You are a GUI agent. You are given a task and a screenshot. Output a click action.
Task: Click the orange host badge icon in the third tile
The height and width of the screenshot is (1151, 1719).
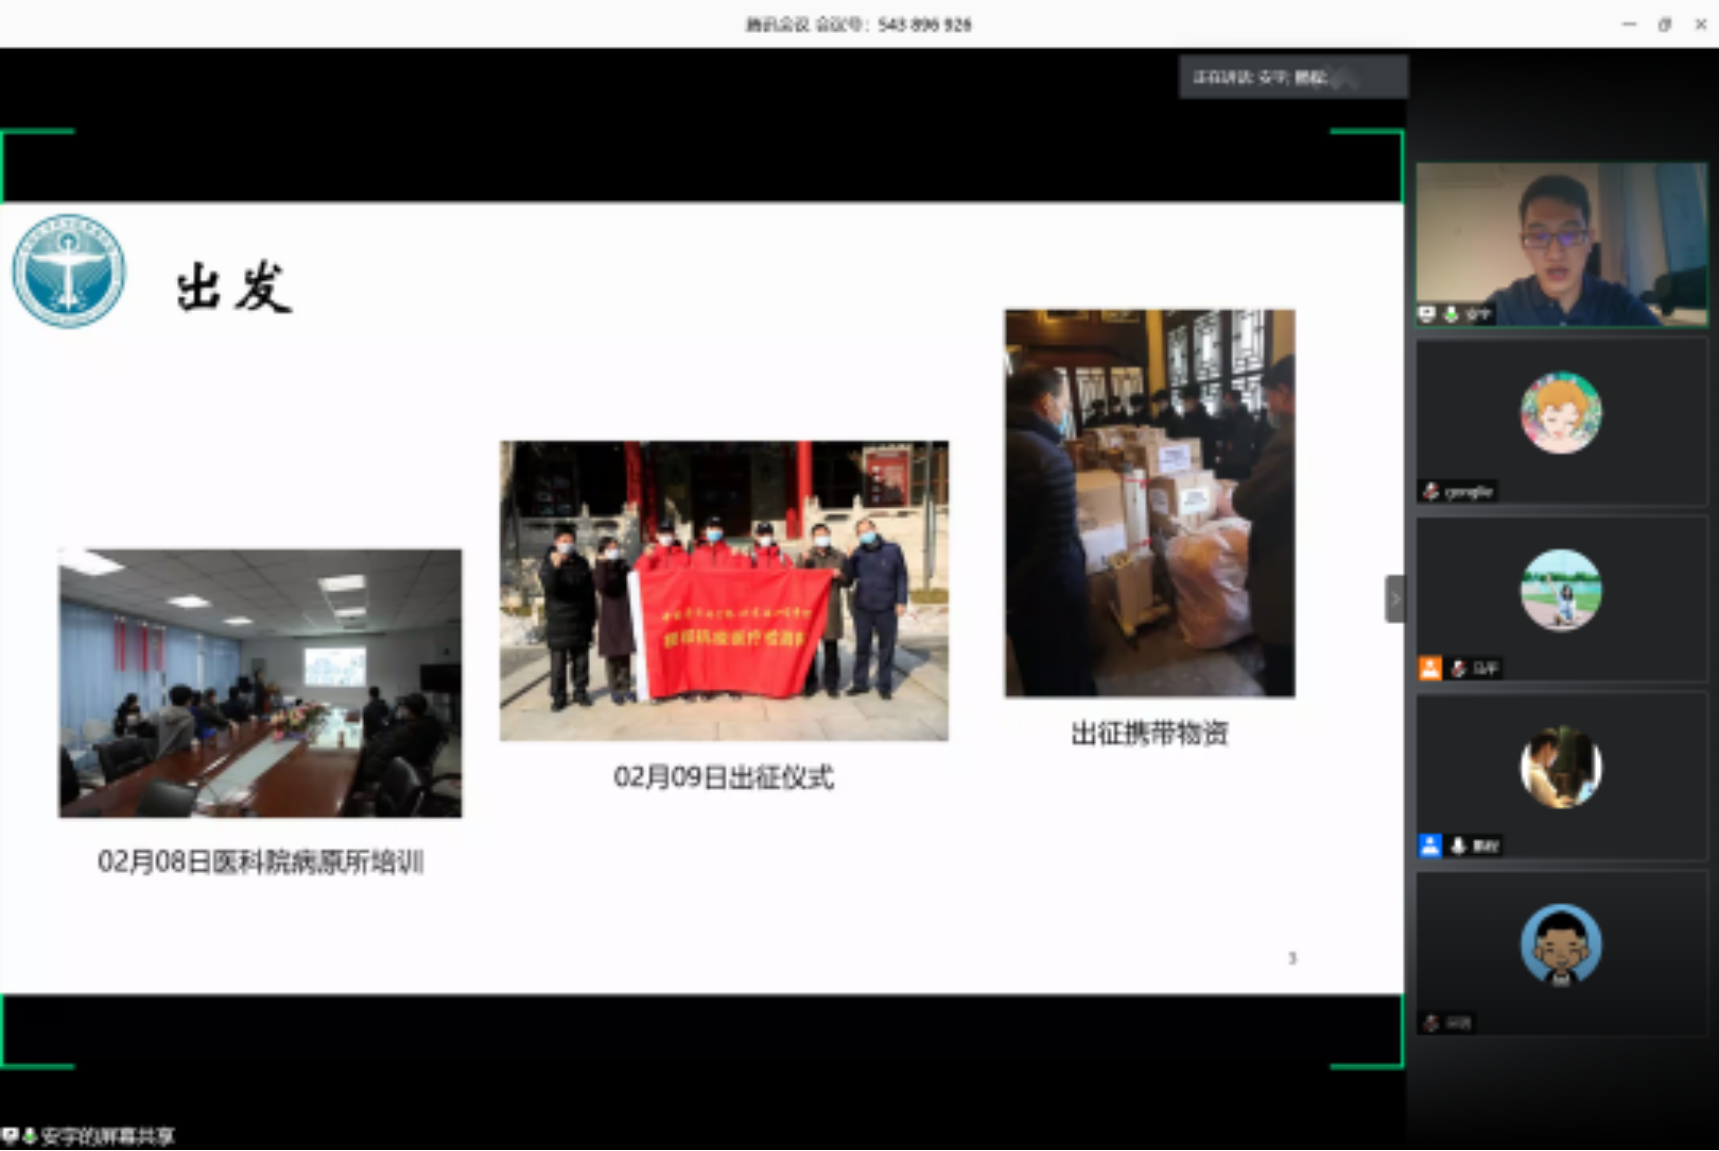1430,668
